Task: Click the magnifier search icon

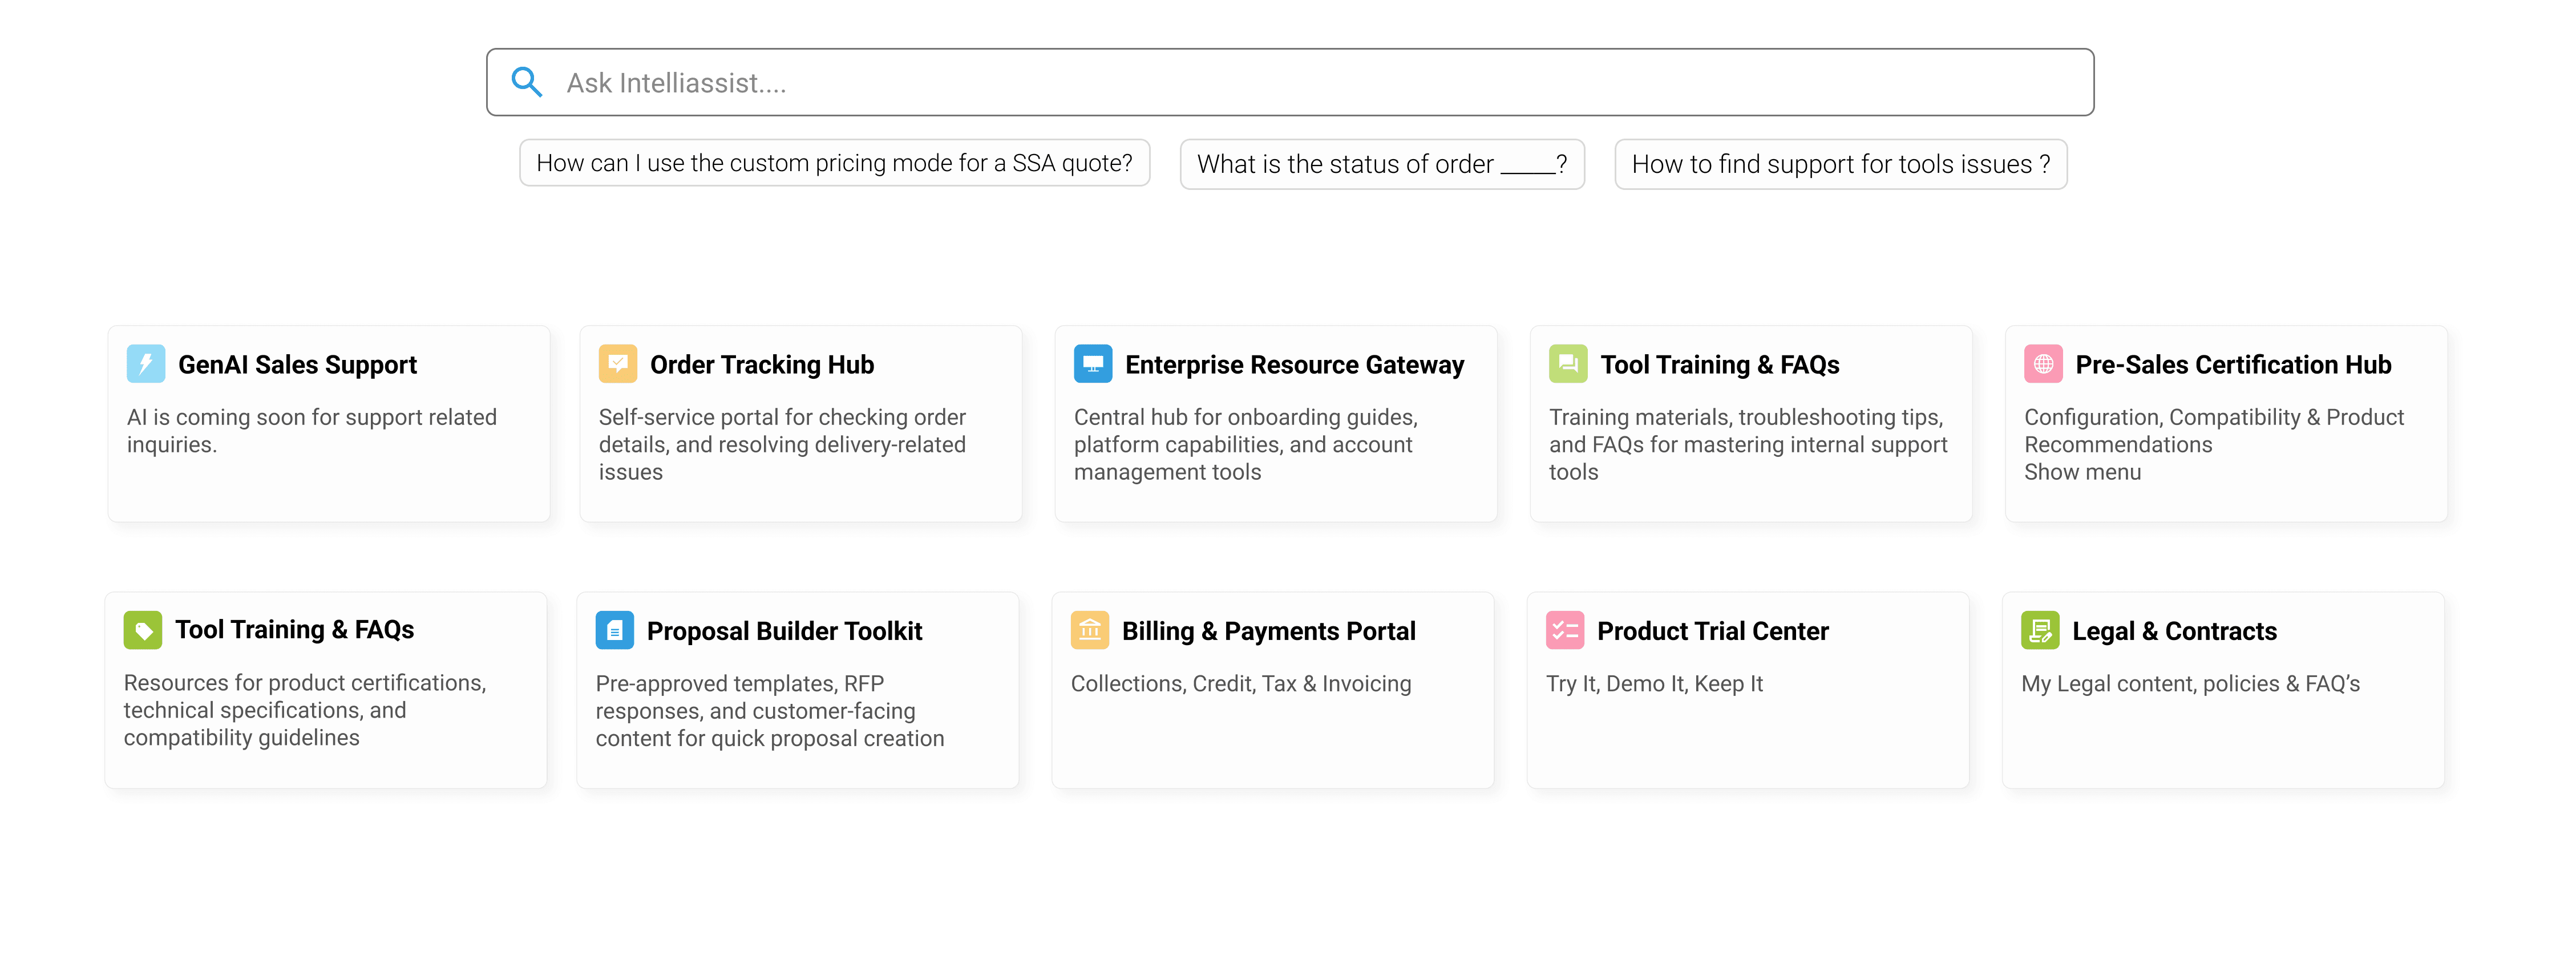Action: coord(527,82)
